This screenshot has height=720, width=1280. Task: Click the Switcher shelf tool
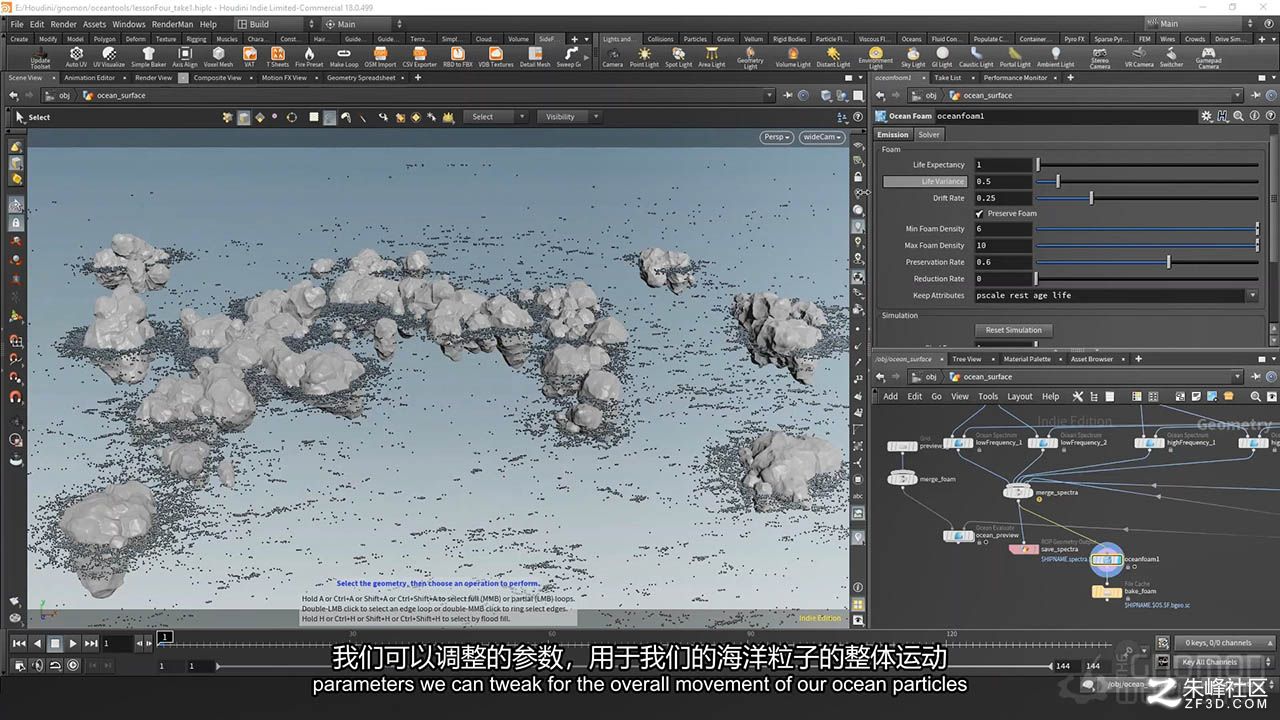(1171, 57)
